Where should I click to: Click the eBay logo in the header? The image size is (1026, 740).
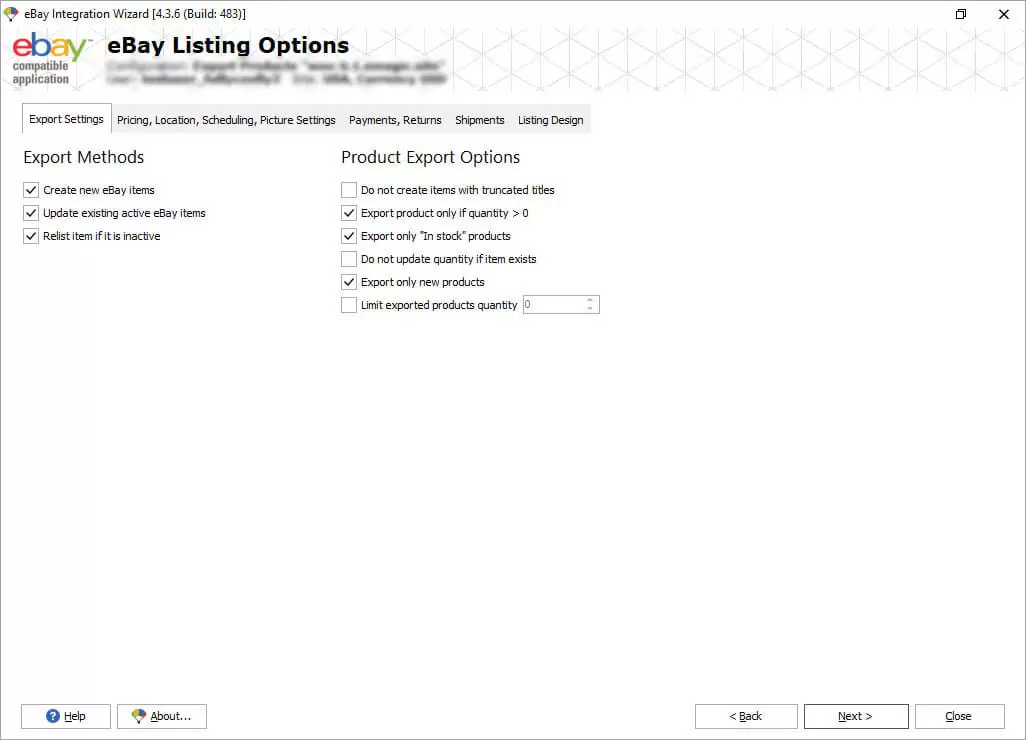[x=48, y=50]
